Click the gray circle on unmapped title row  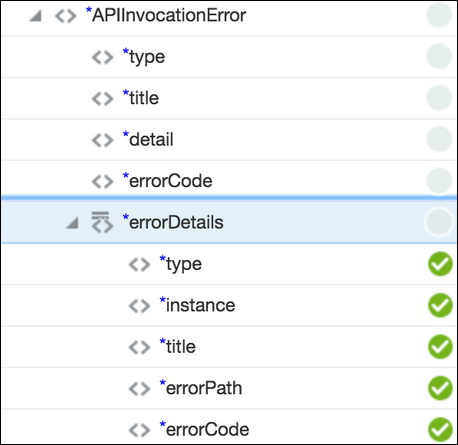coord(439,98)
